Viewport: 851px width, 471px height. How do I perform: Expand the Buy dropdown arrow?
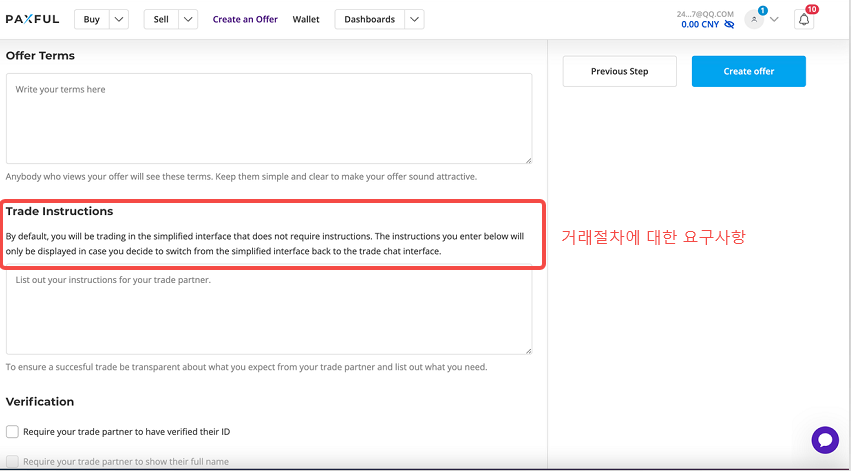click(119, 20)
